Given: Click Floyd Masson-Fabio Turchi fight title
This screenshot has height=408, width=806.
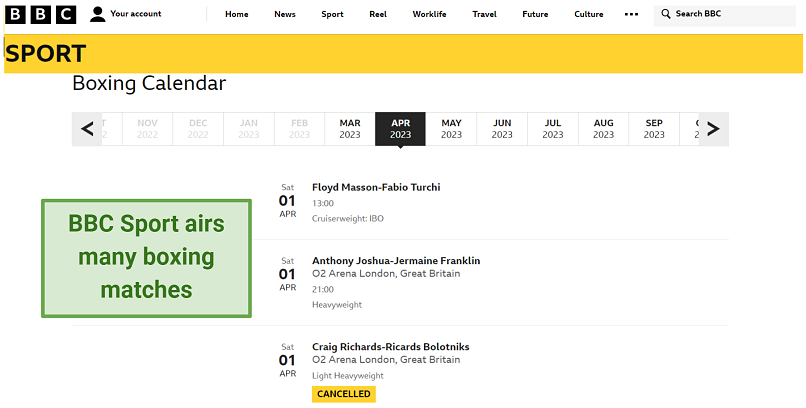Looking at the screenshot, I should (x=376, y=188).
